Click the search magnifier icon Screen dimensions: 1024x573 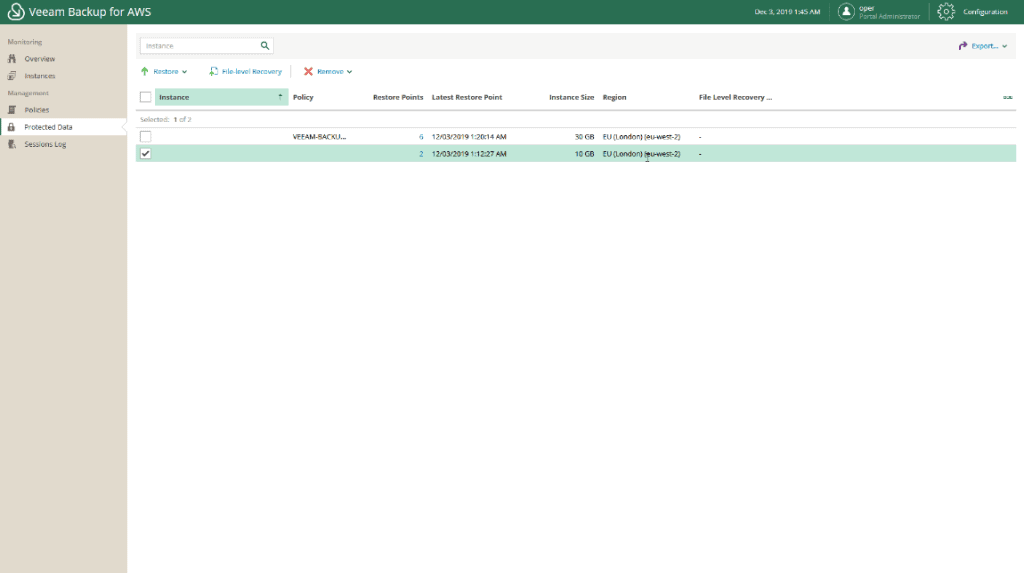click(x=264, y=46)
